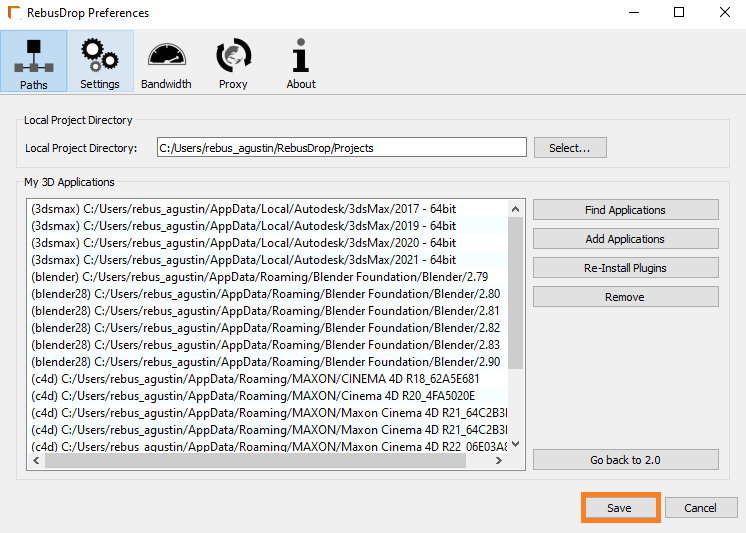Viewport: 746px width, 533px height.
Task: Select the 3dsMax/2021 - 64bit entry
Action: (x=267, y=260)
